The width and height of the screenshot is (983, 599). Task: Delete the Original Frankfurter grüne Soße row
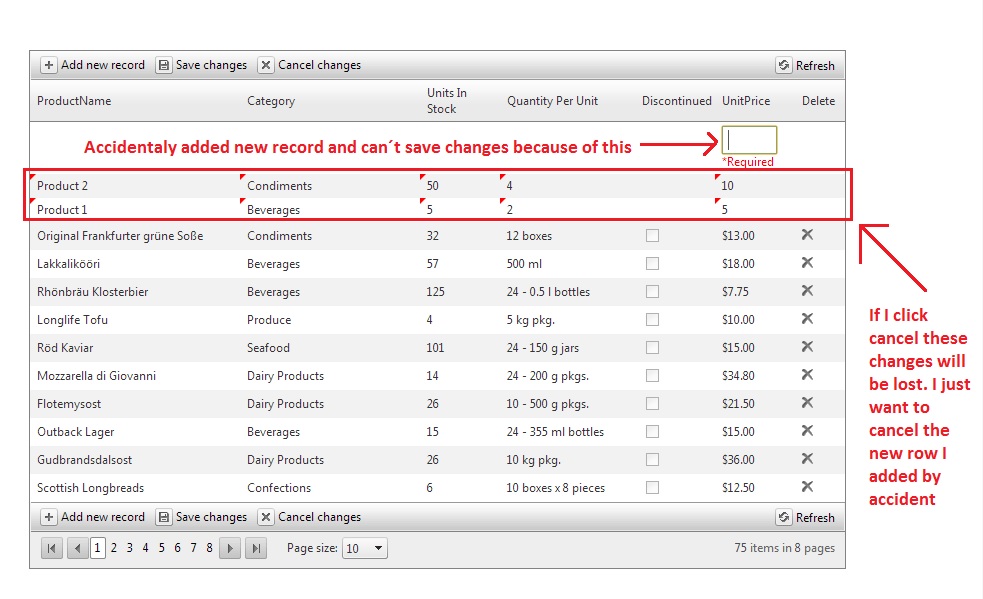[807, 235]
